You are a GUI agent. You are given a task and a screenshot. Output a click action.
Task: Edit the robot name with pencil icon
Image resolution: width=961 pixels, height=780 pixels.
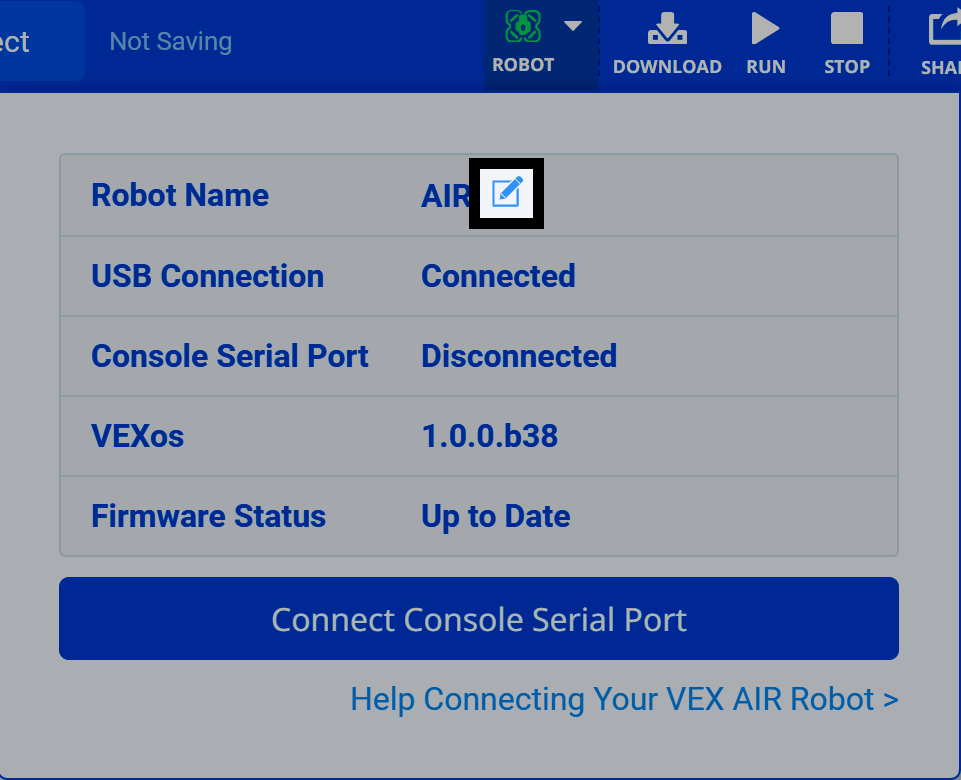507,192
